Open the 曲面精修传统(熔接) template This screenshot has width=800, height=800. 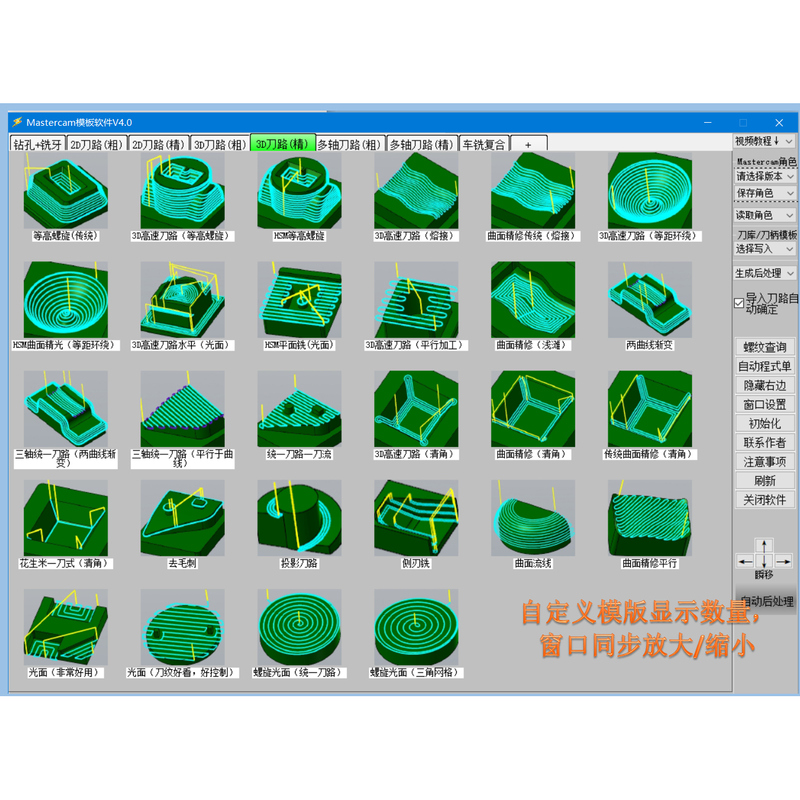coord(533,191)
